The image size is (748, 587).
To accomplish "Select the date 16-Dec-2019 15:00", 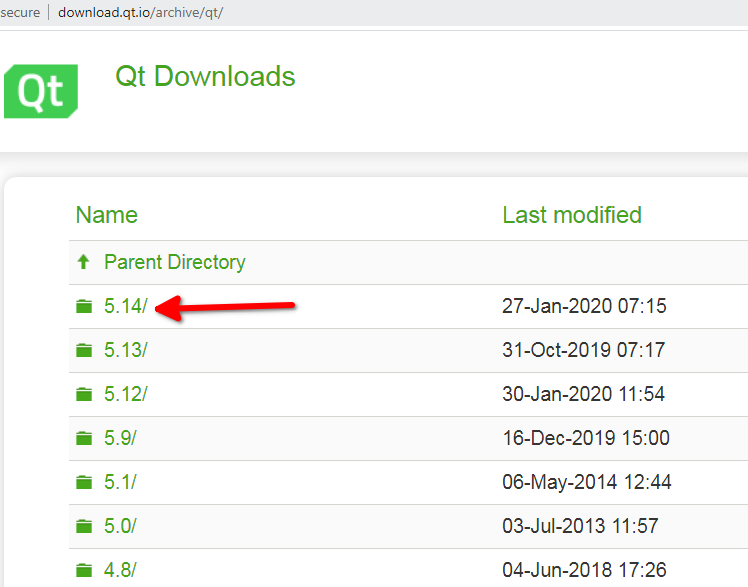I will click(586, 438).
